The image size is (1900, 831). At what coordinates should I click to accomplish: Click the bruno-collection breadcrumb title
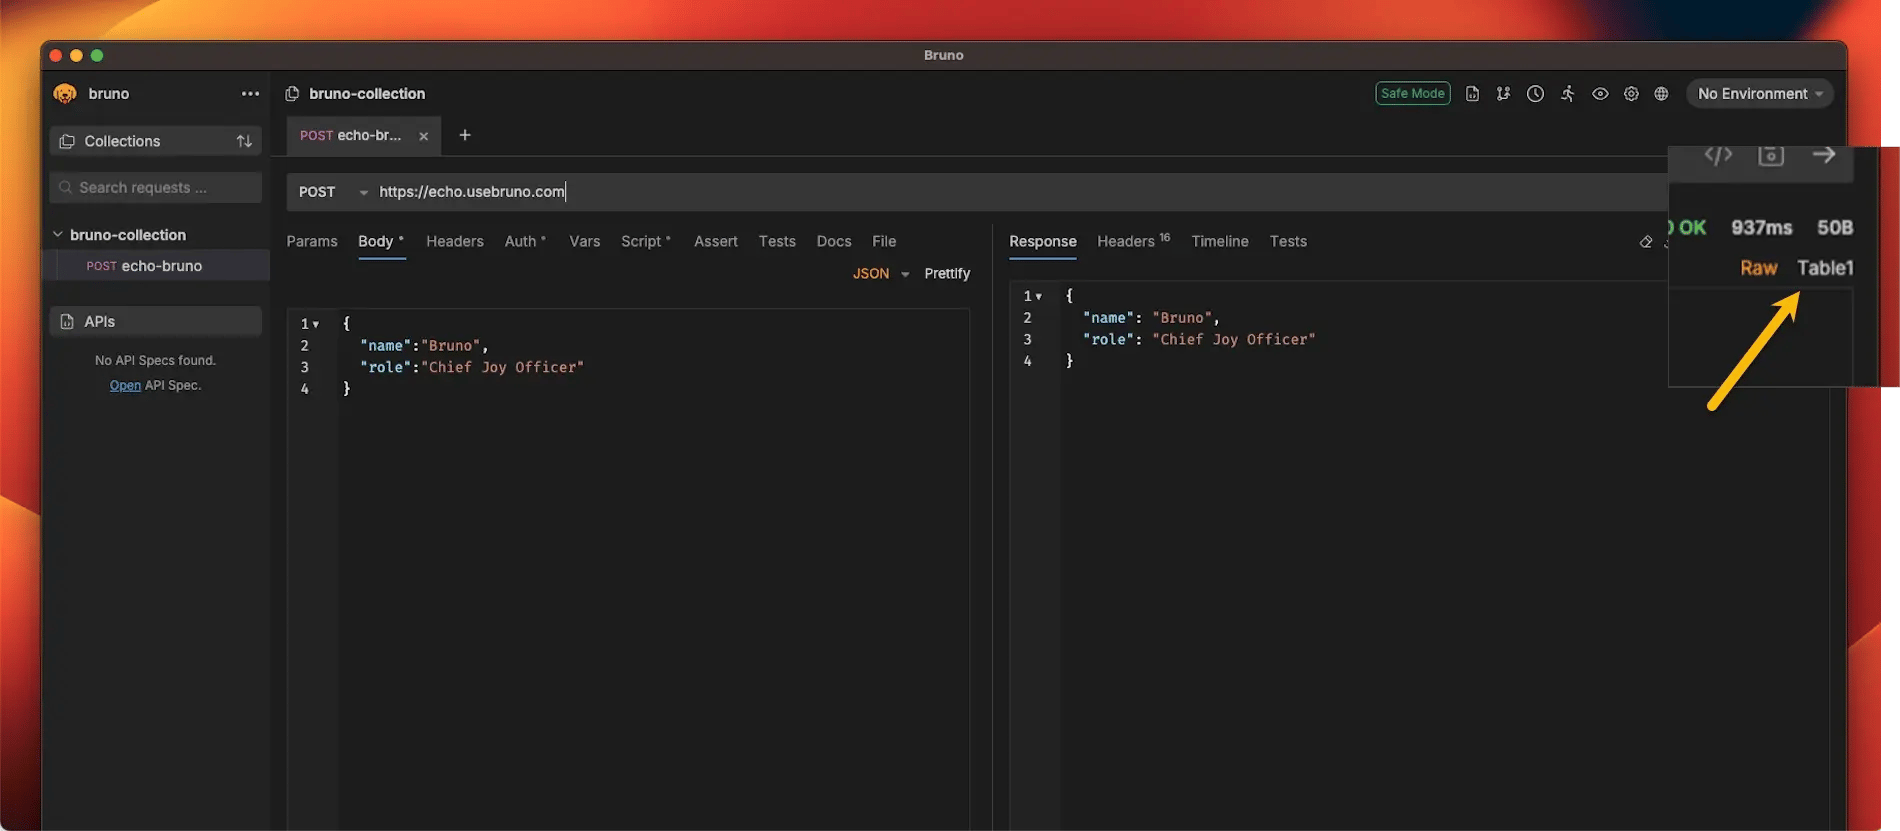click(x=367, y=94)
